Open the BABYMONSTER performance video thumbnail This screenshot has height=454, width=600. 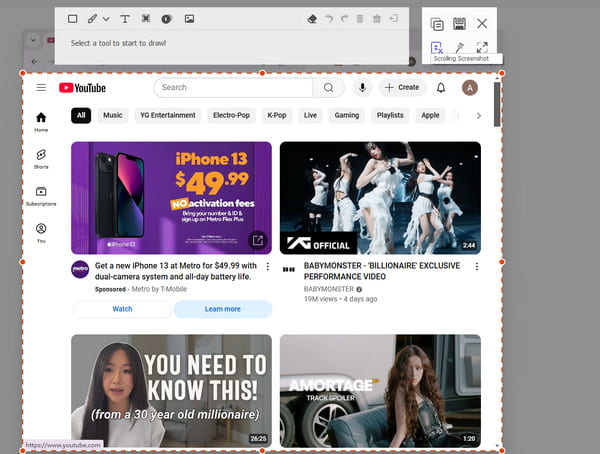point(380,198)
